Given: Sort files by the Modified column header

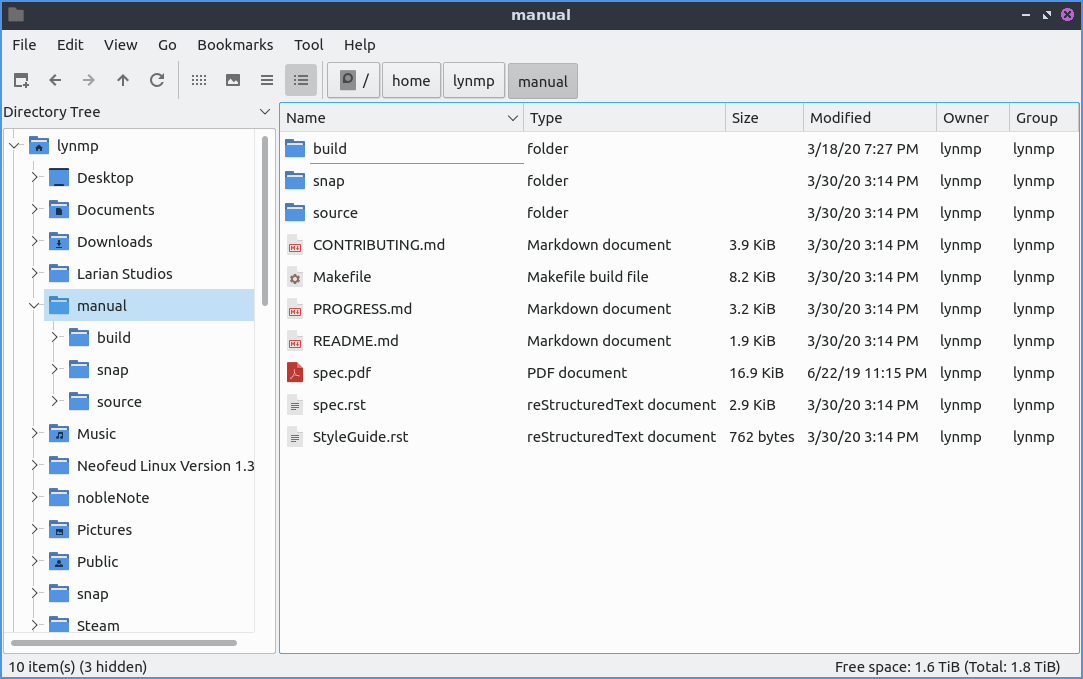Looking at the screenshot, I should pyautogui.click(x=868, y=118).
